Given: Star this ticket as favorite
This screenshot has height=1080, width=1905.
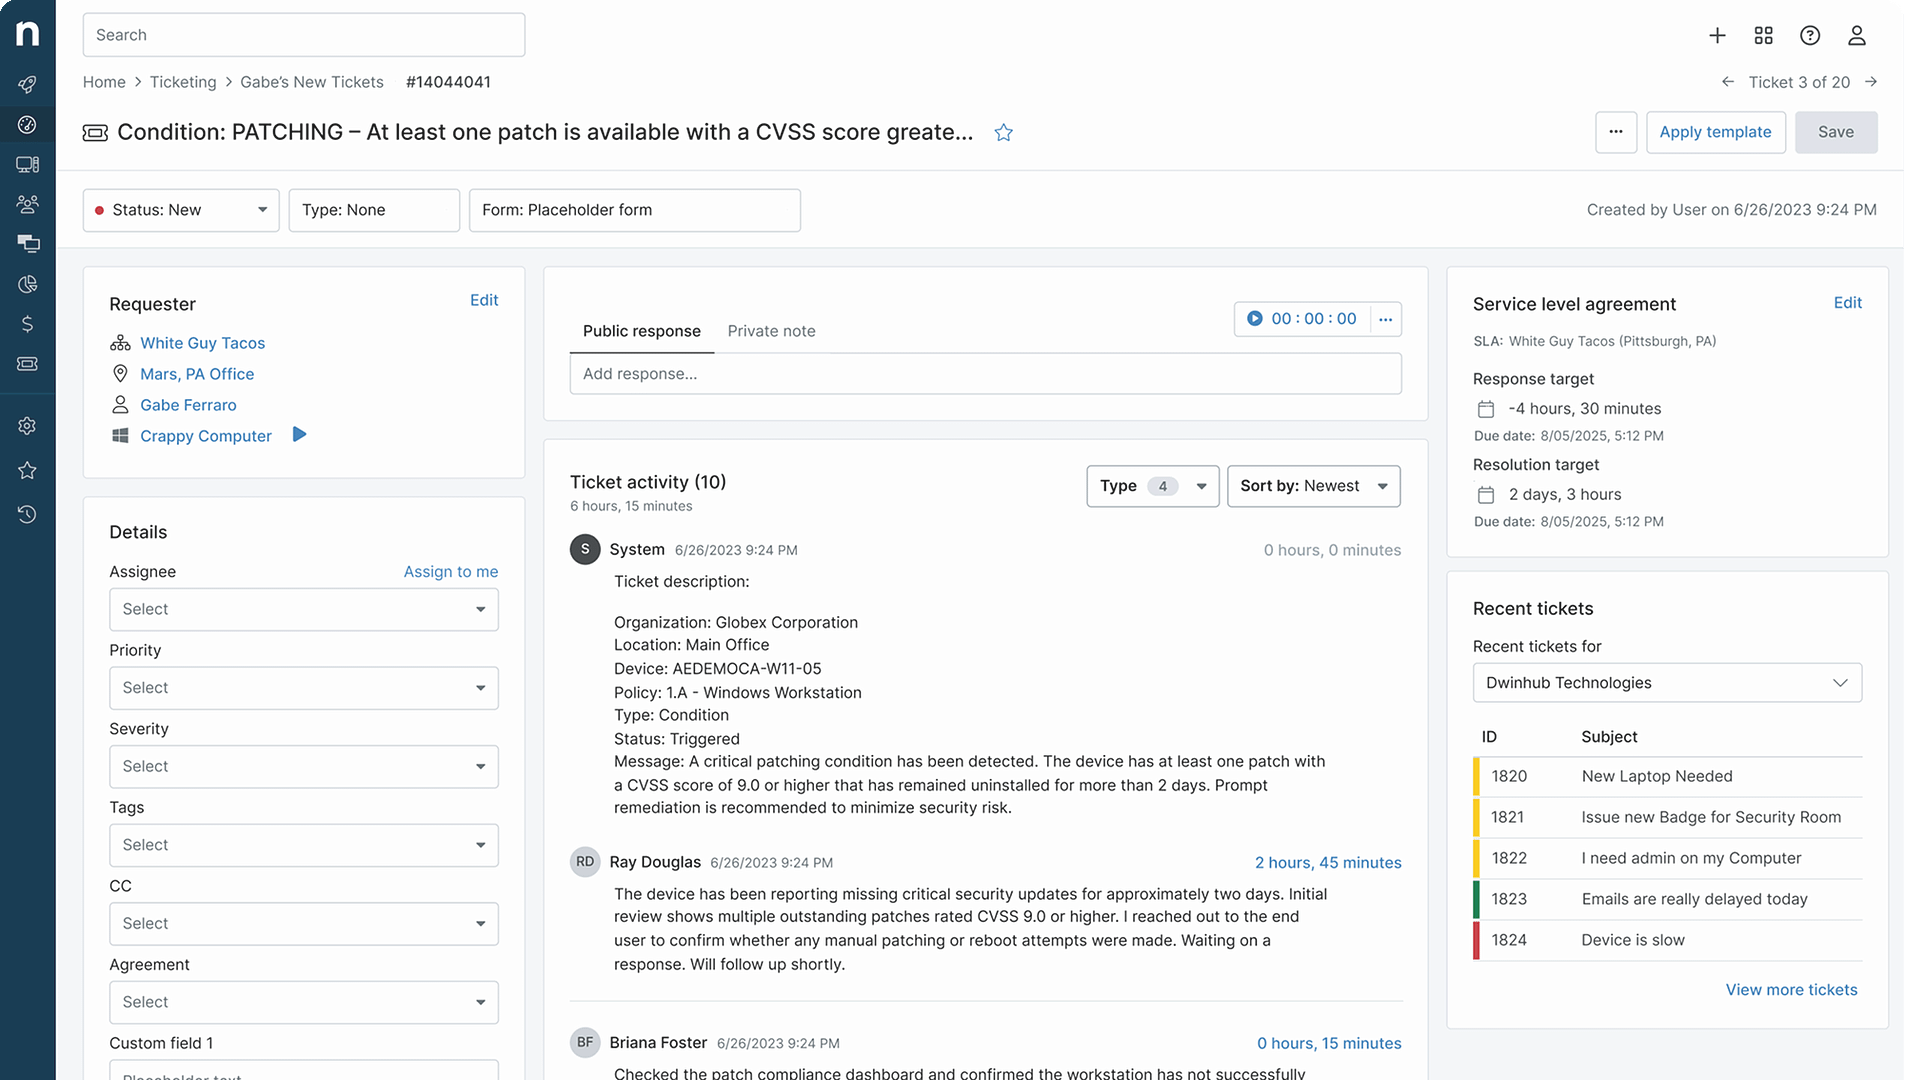Looking at the screenshot, I should (1004, 133).
